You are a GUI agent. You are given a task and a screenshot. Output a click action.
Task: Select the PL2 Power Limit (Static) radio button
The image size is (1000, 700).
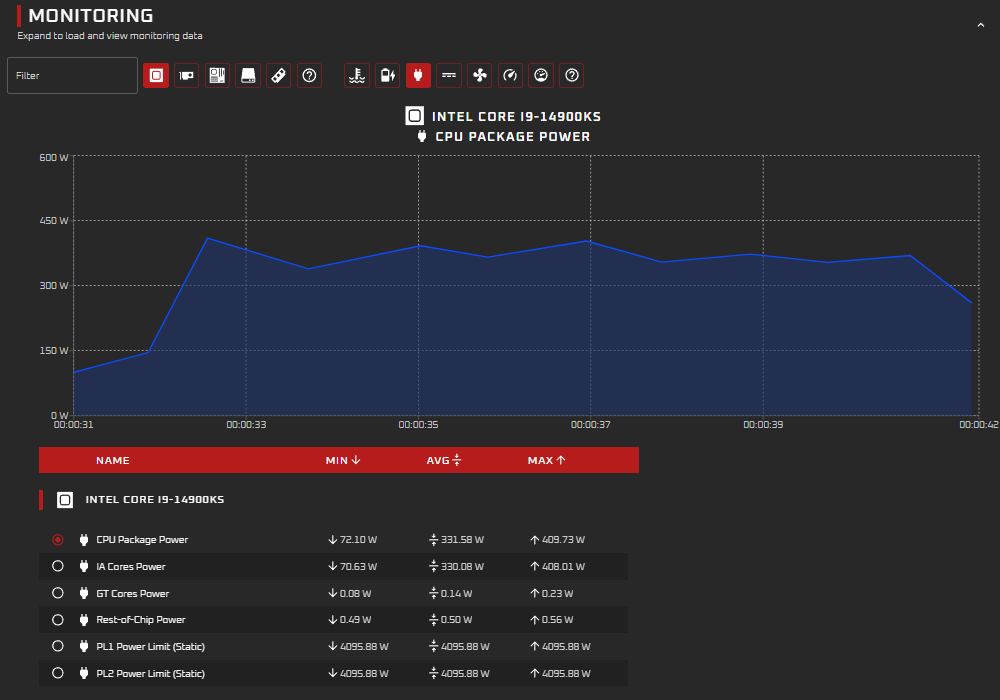58,673
